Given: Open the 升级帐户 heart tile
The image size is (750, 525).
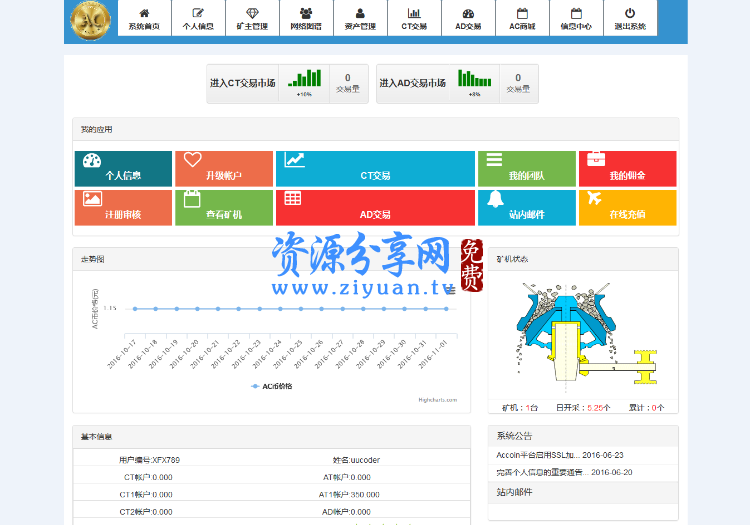Looking at the screenshot, I should point(224,169).
